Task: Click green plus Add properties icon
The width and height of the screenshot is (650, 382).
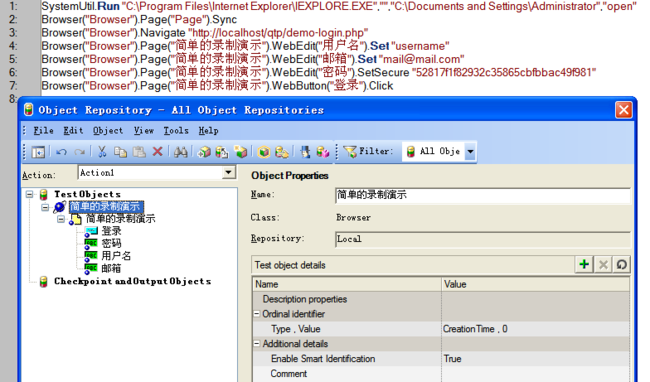Action: (584, 264)
